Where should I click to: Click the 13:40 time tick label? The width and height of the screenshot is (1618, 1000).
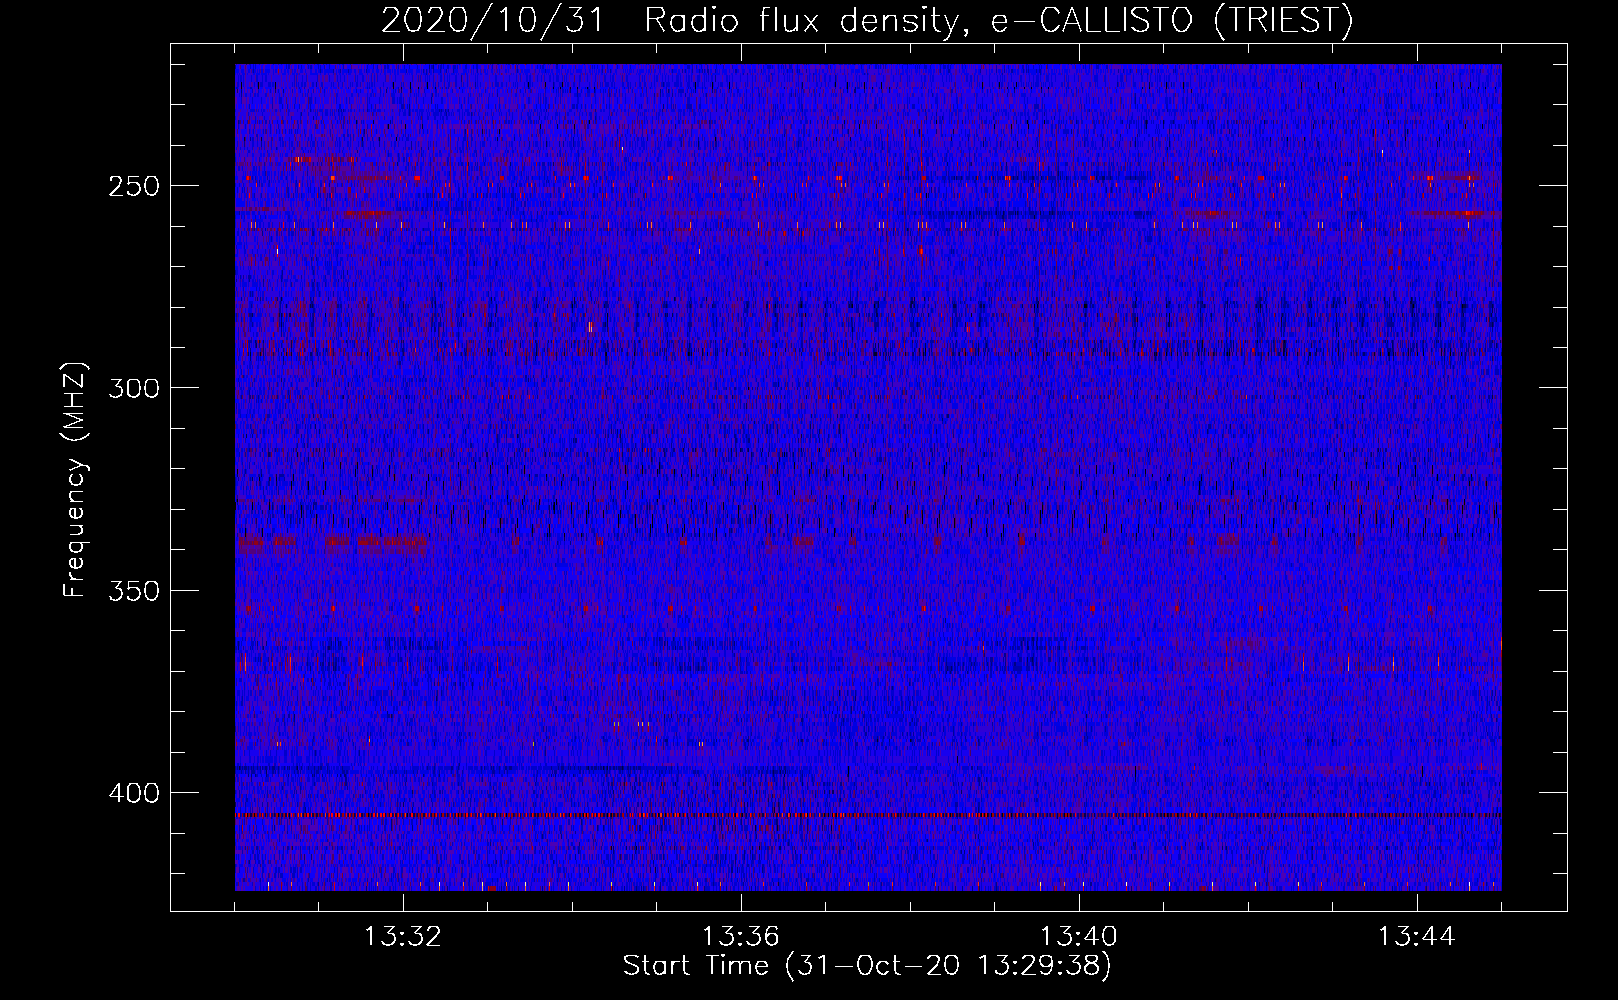coord(1079,937)
